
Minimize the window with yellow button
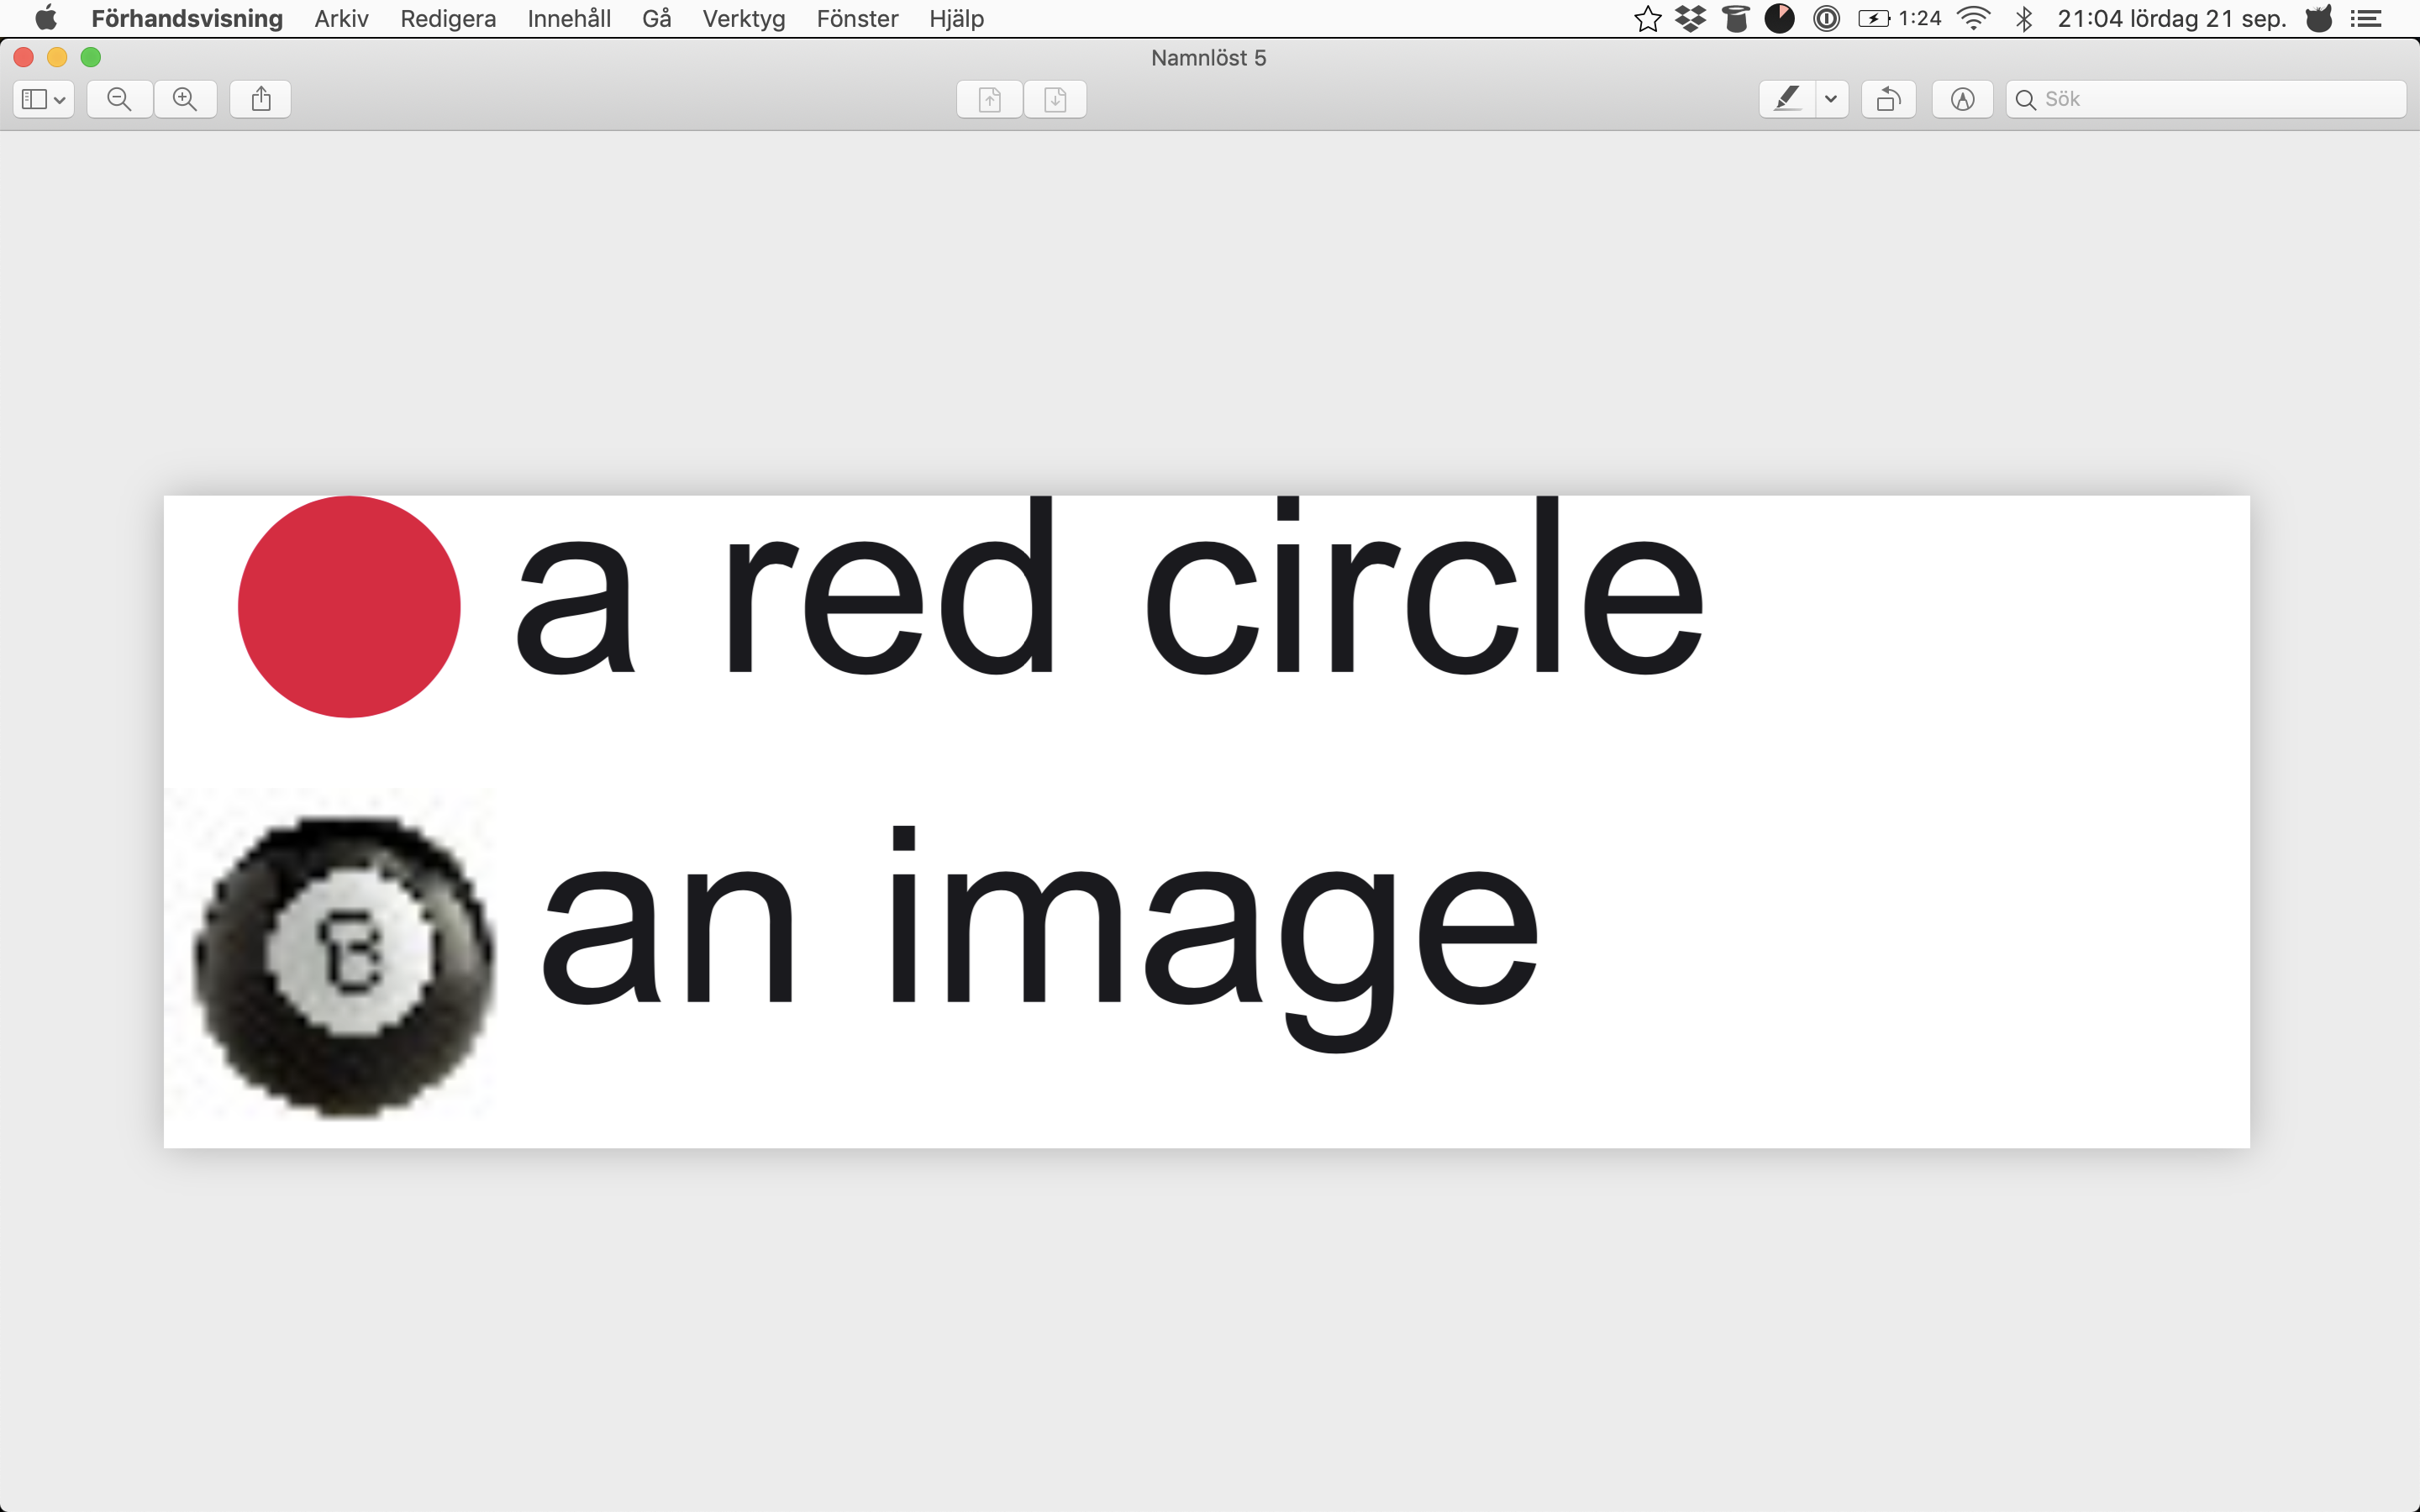(x=57, y=57)
